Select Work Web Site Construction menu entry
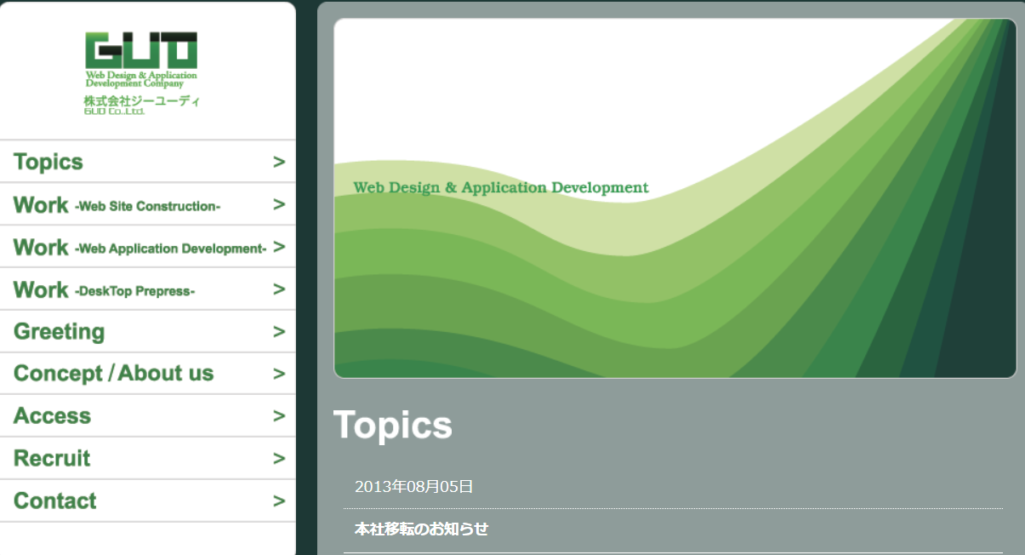This screenshot has height=555, width=1025. 117,205
